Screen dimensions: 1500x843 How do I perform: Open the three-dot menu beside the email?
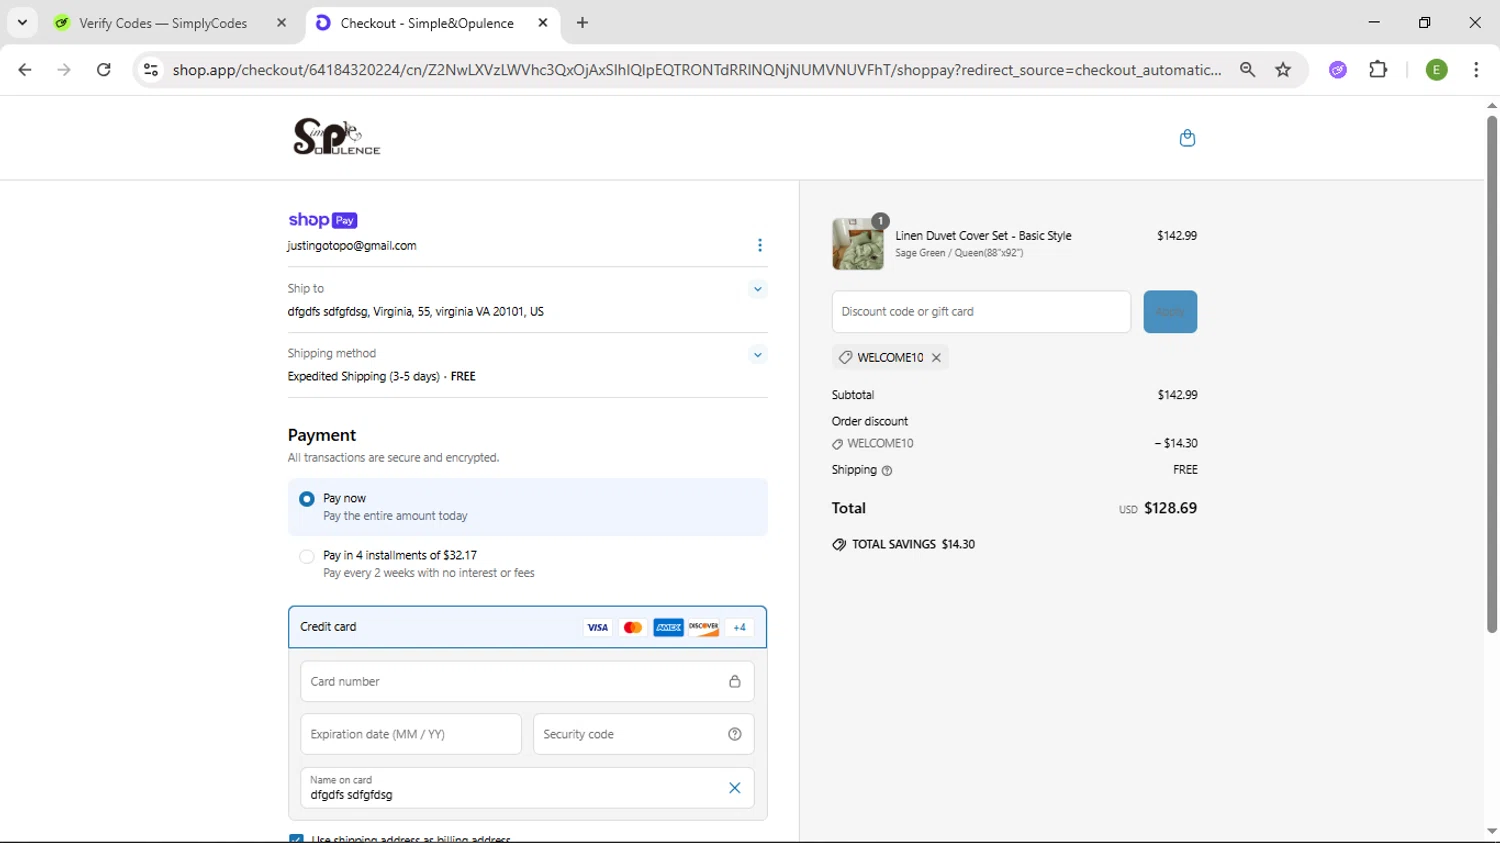(x=760, y=245)
